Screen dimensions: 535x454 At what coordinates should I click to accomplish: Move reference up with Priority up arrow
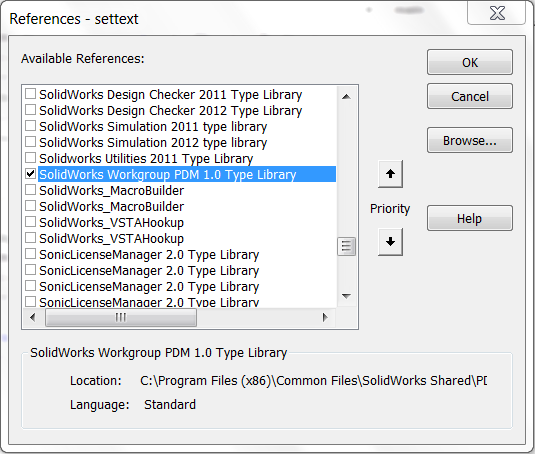point(390,174)
